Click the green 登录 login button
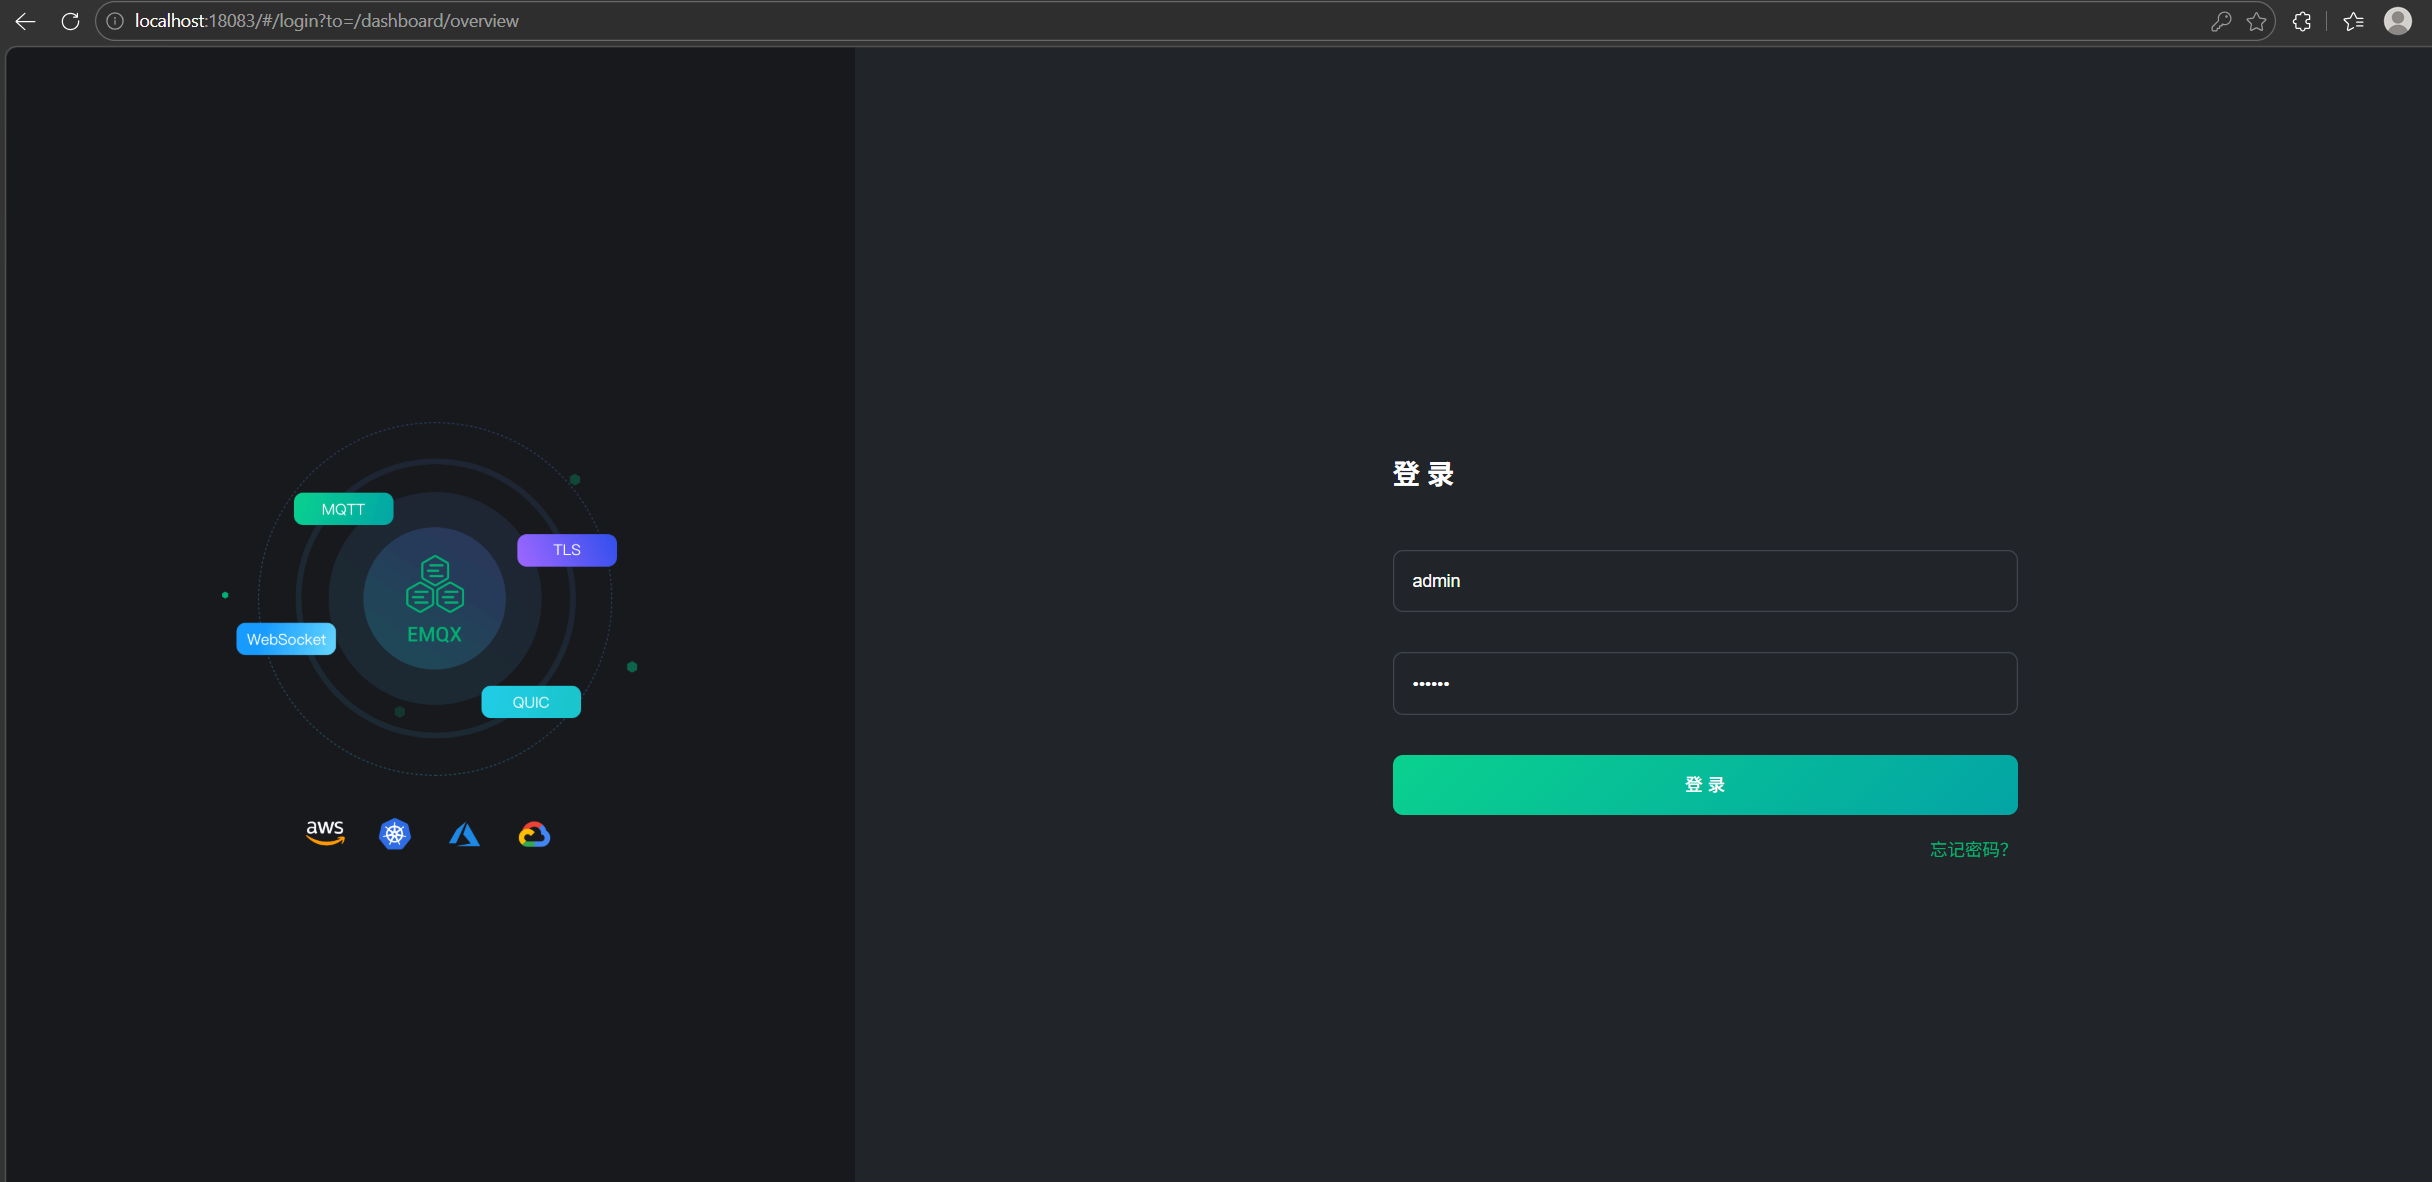2432x1182 pixels. pos(1704,785)
